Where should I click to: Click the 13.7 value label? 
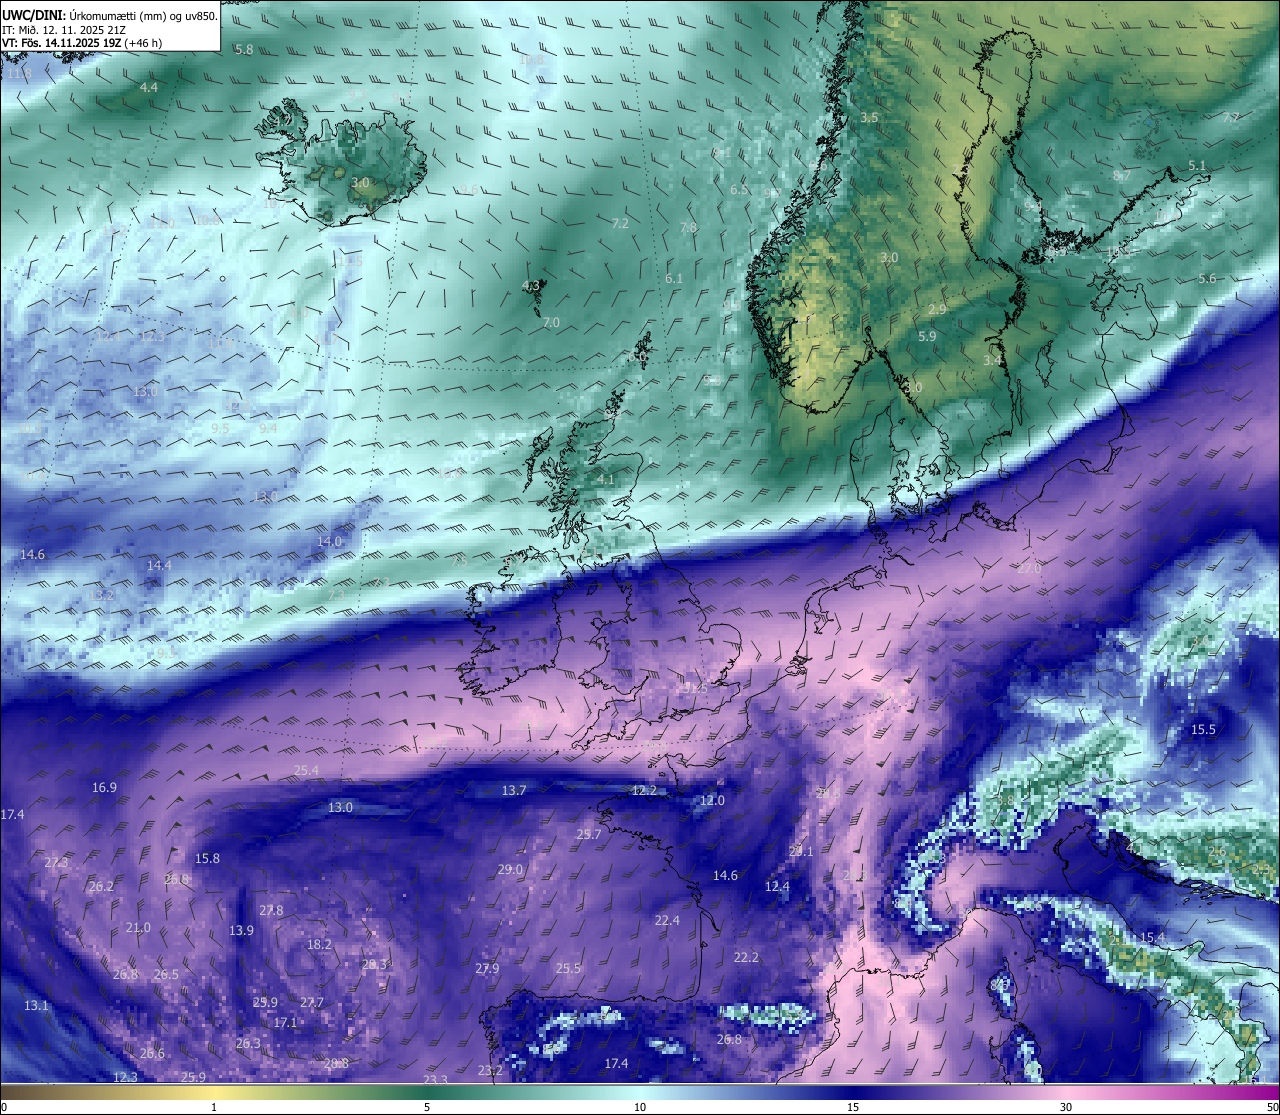(x=513, y=791)
